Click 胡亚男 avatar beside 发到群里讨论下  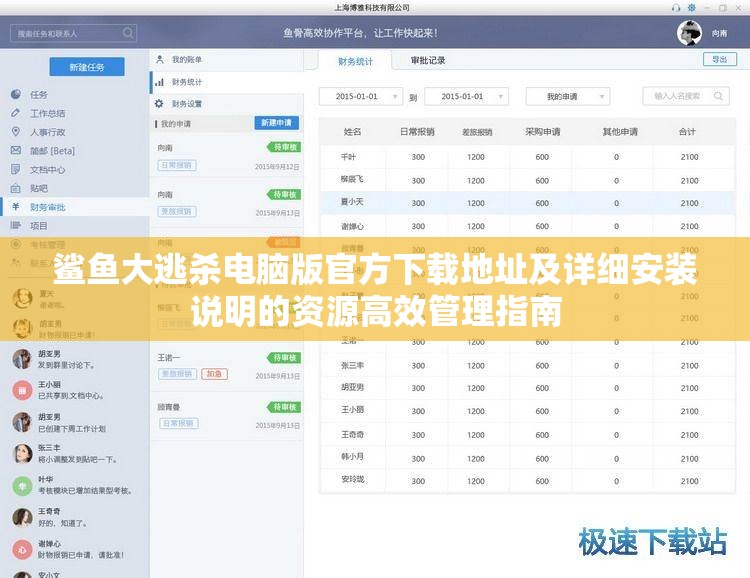click(22, 359)
